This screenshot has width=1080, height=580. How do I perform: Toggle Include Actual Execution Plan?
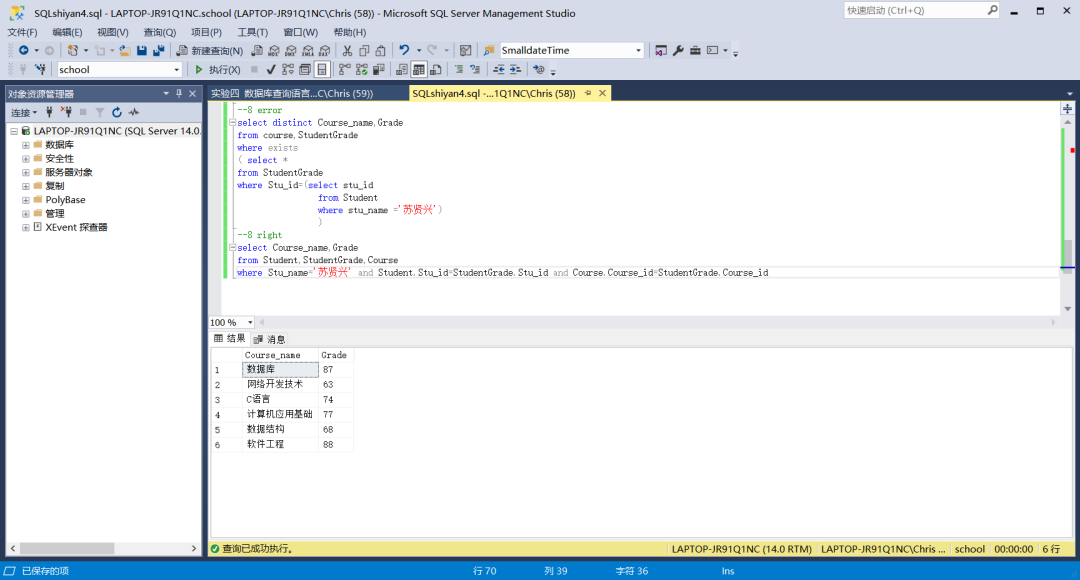click(344, 70)
